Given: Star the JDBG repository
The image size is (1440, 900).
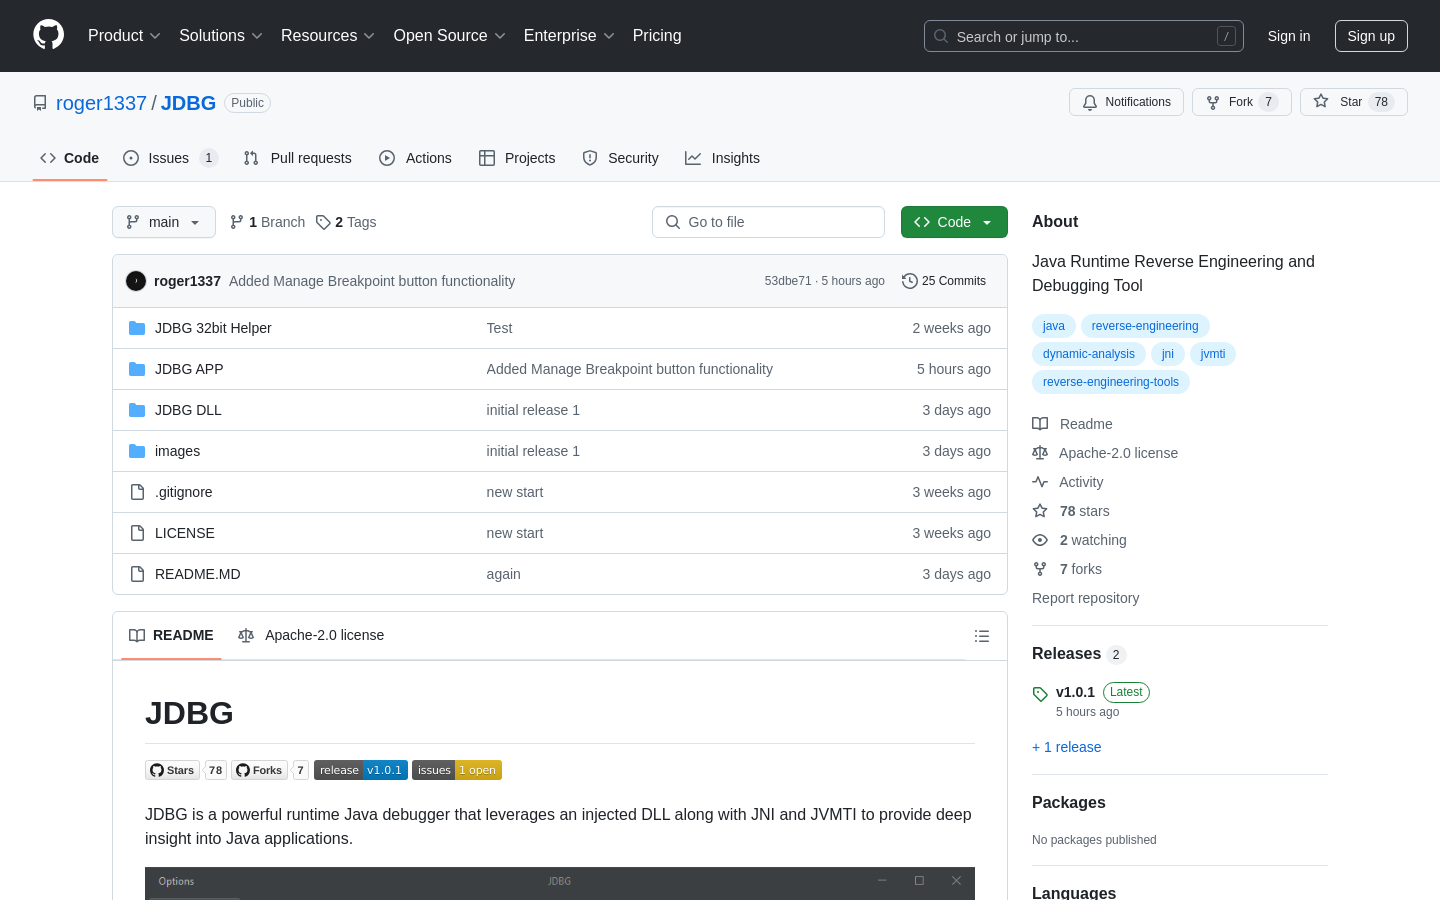Looking at the screenshot, I should pyautogui.click(x=1353, y=102).
